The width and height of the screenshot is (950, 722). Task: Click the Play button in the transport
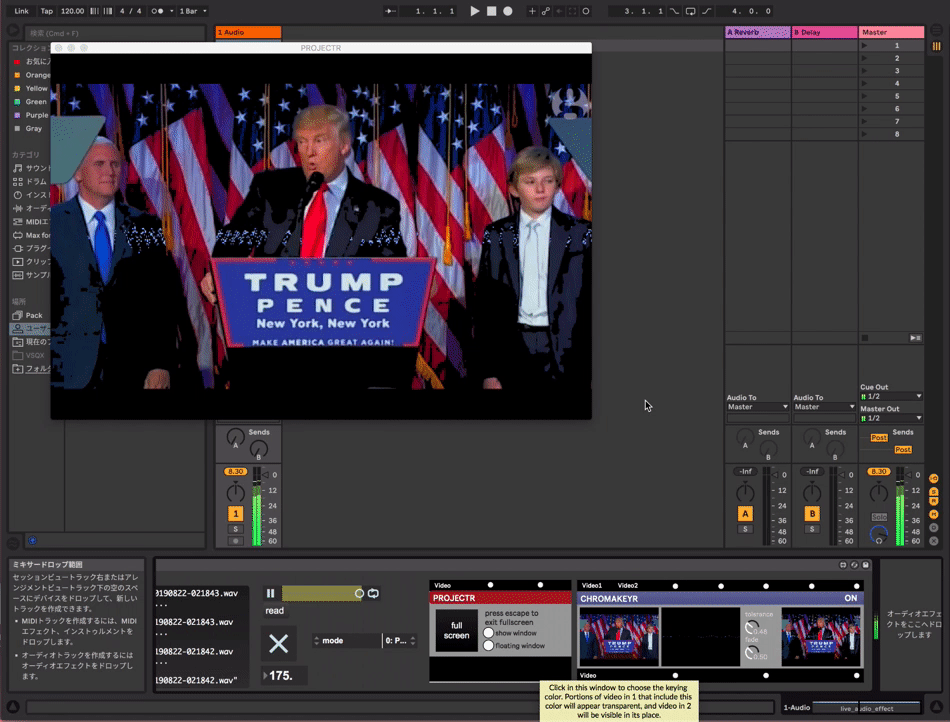pos(475,10)
